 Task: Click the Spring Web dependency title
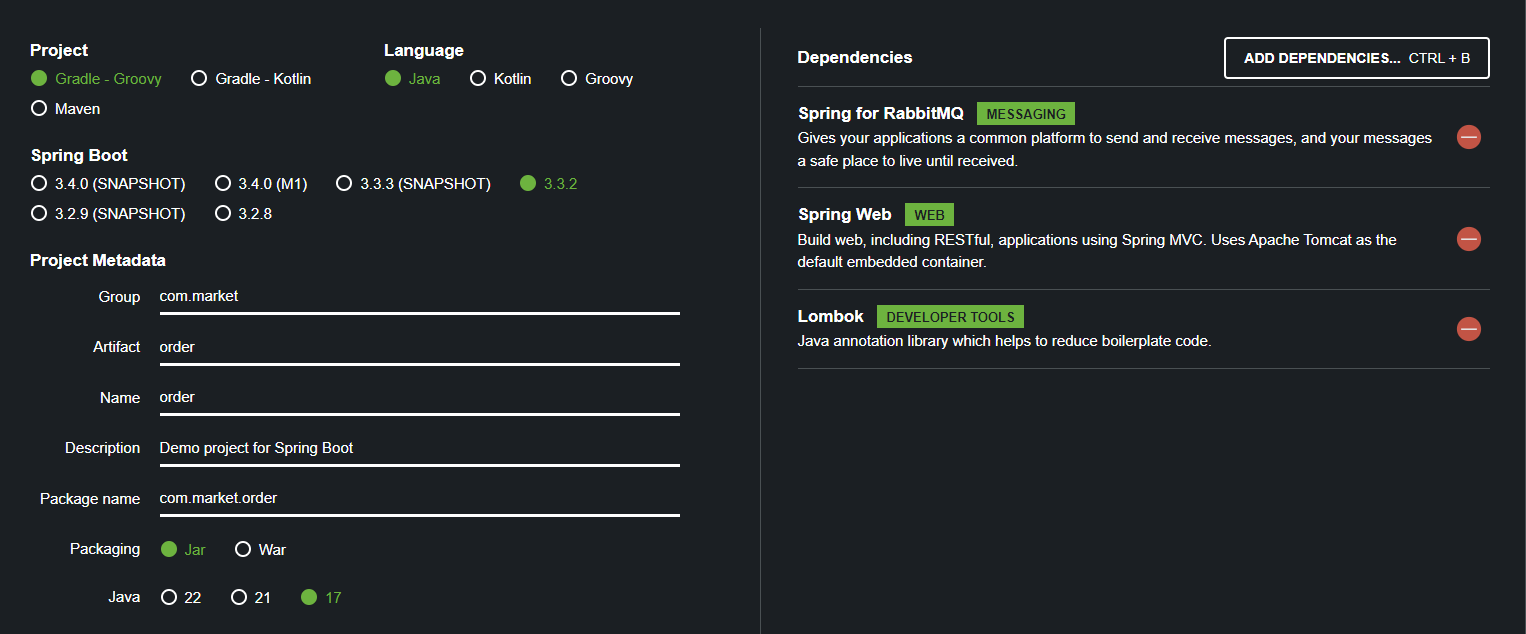coord(845,215)
